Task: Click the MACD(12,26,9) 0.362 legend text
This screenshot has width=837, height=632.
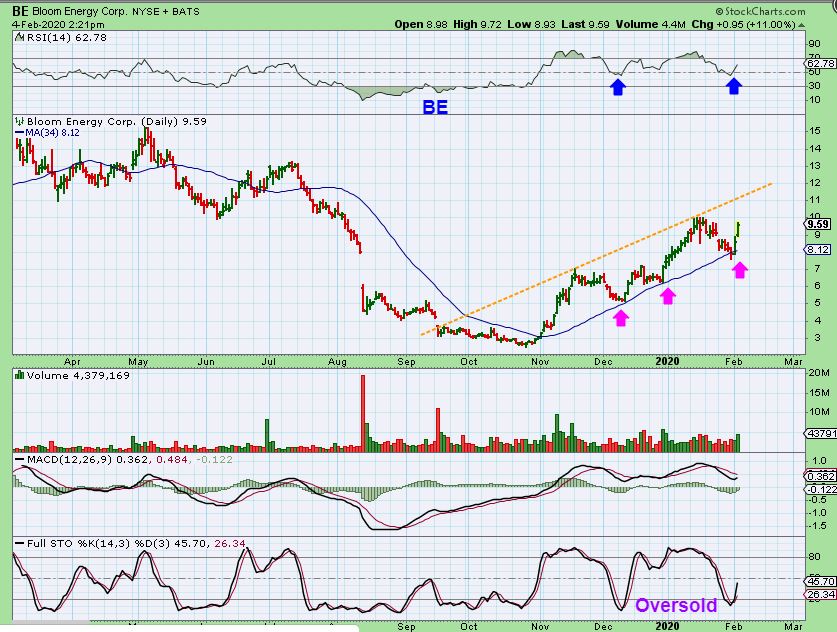Action: point(89,460)
